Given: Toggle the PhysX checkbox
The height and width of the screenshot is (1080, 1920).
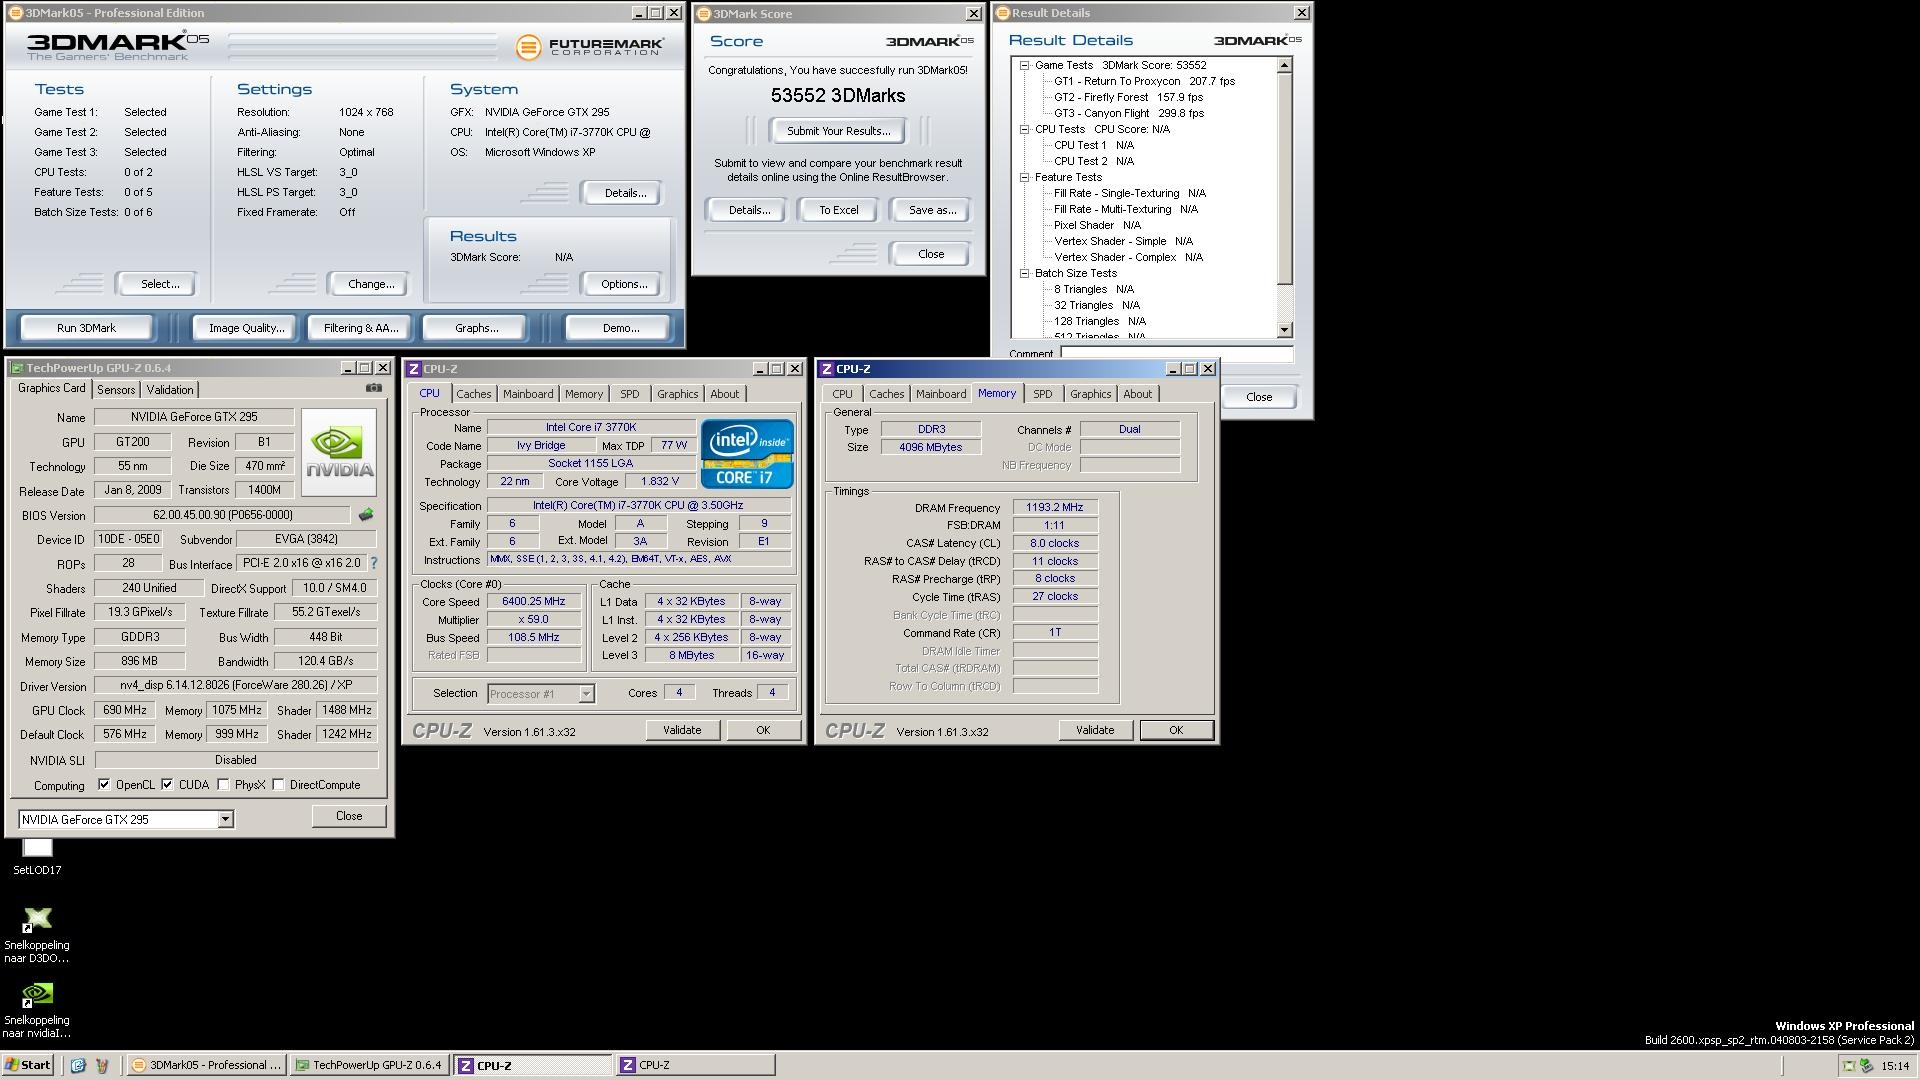Looking at the screenshot, I should tap(223, 785).
